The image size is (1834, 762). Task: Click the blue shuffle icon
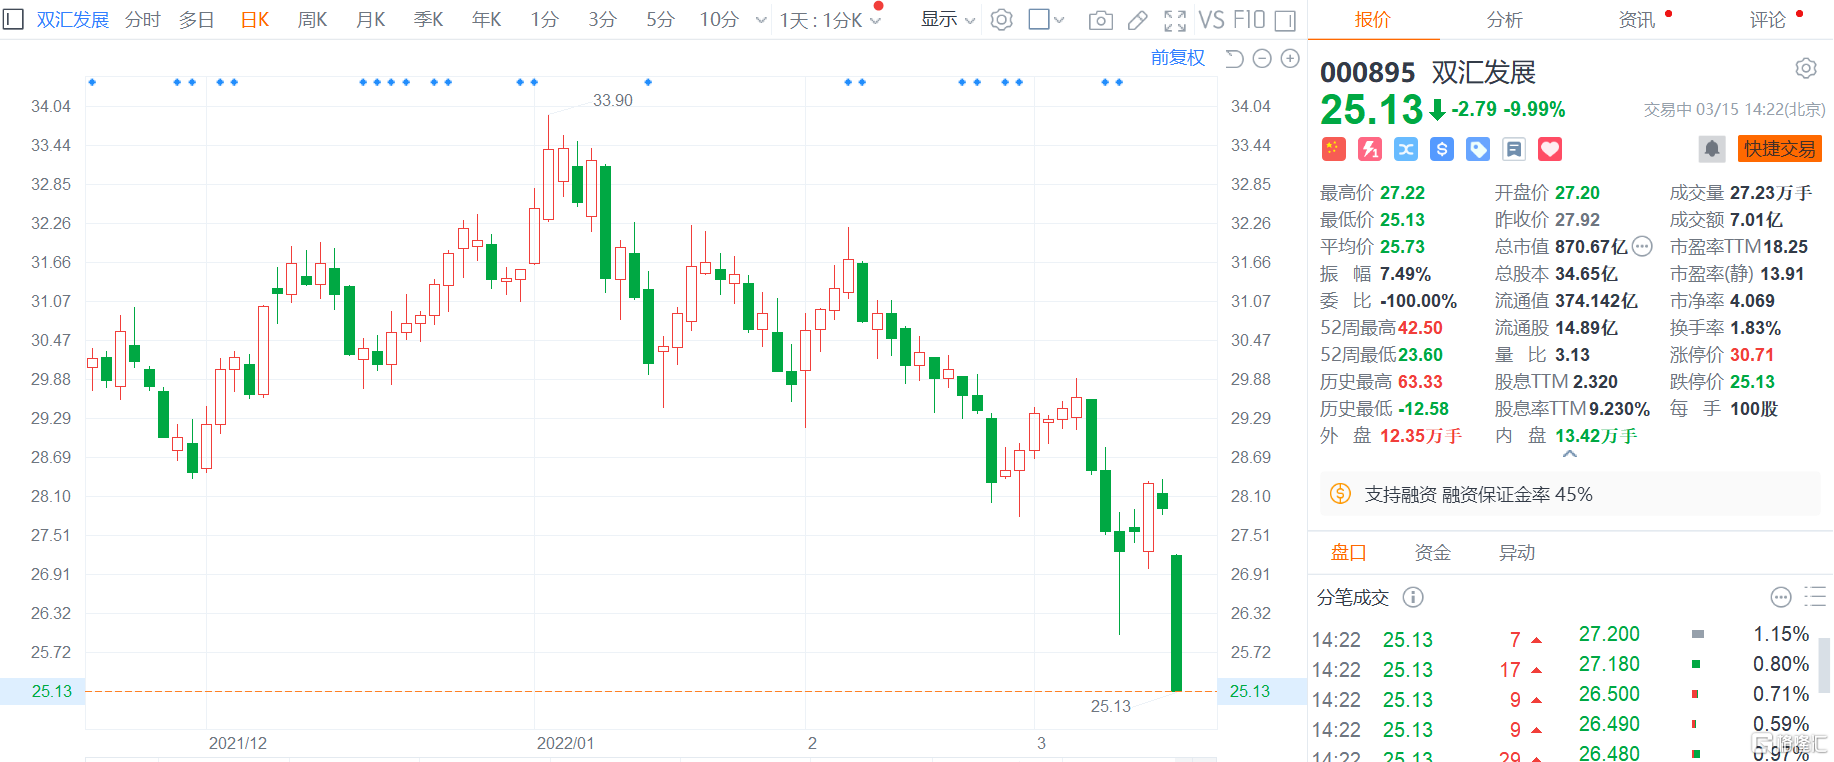1405,149
